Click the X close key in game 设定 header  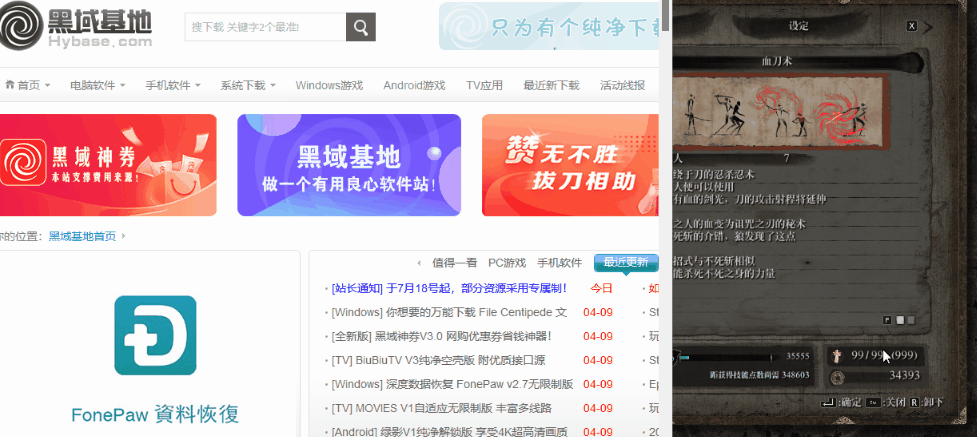[912, 26]
